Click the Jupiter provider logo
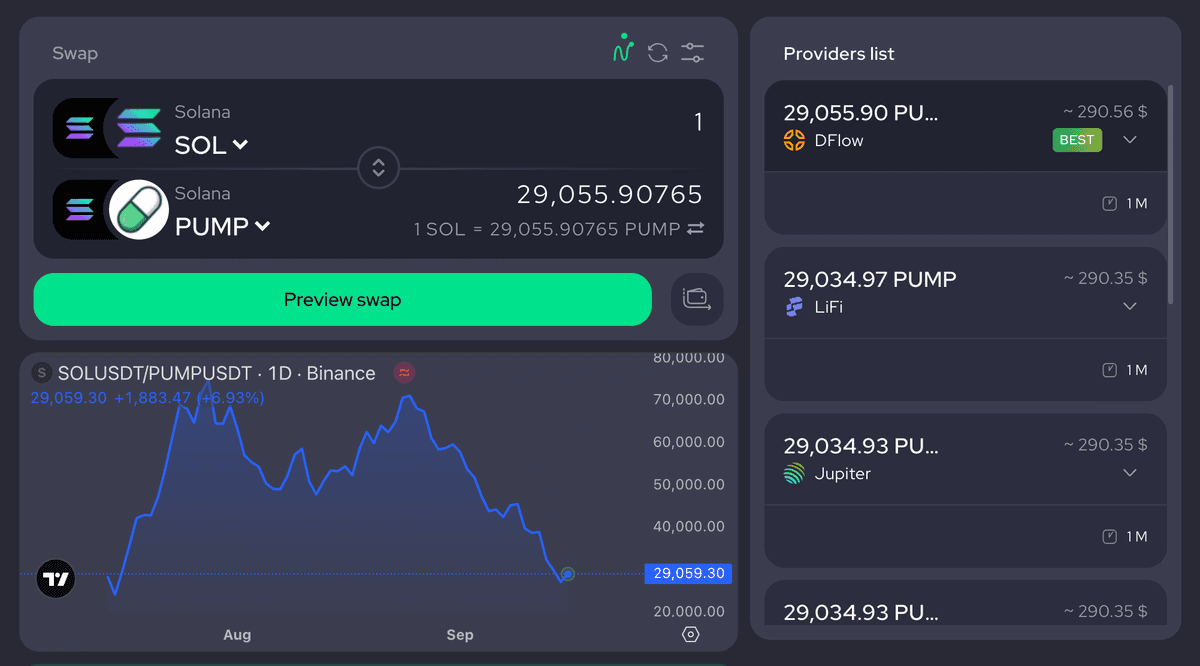 pyautogui.click(x=794, y=474)
